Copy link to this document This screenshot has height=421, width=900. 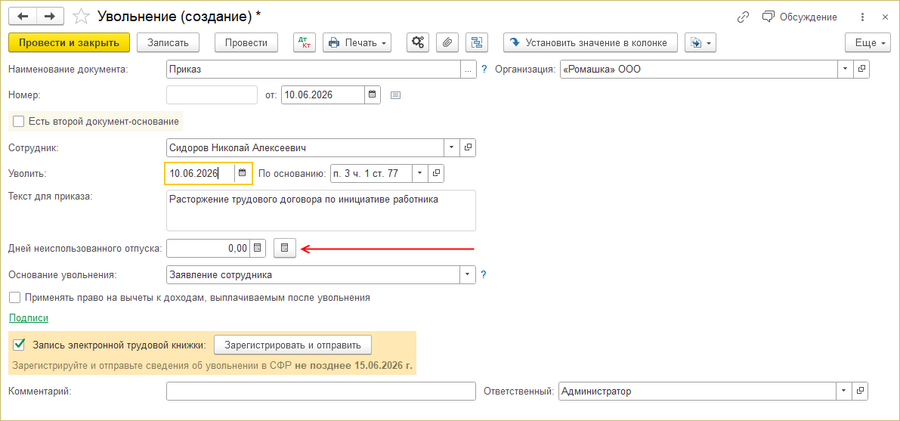point(743,17)
